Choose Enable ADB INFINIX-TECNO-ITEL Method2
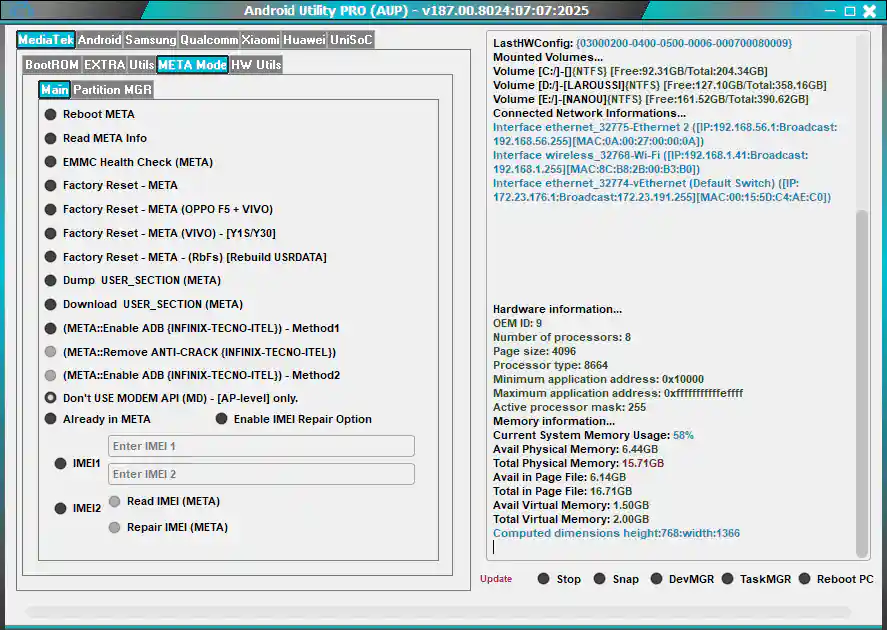 [192, 375]
